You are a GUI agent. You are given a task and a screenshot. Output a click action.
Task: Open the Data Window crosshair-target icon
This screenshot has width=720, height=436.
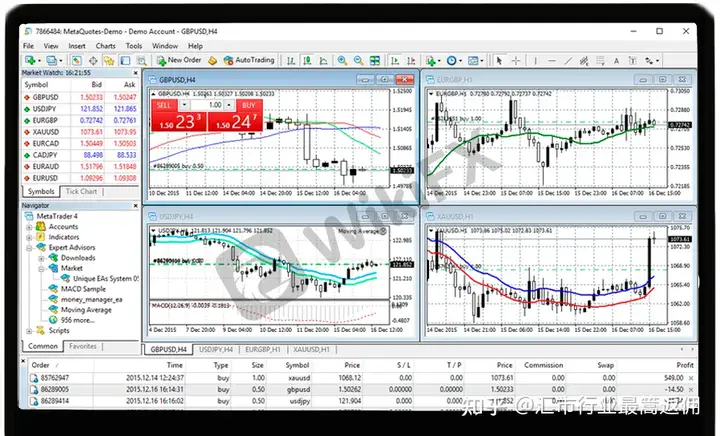coord(93,60)
